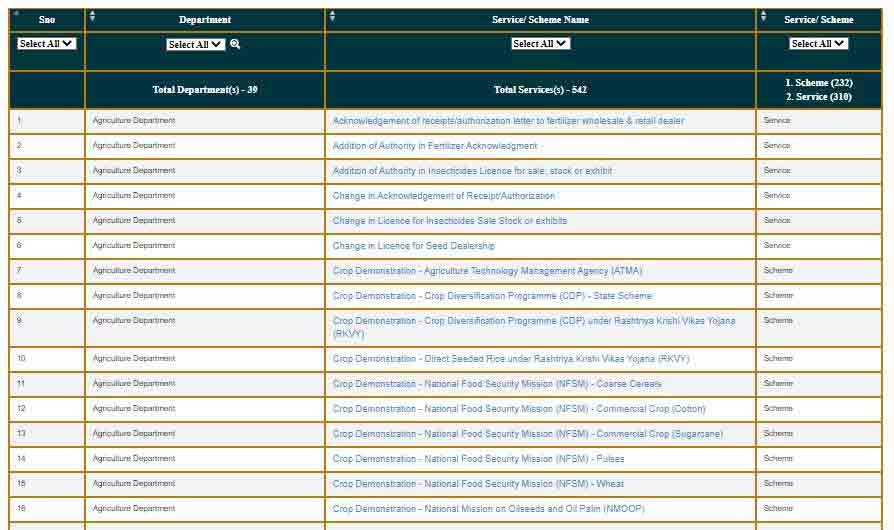Select Direct Seeded Rice under RKVY link
The width and height of the screenshot is (894, 530).
click(x=510, y=359)
